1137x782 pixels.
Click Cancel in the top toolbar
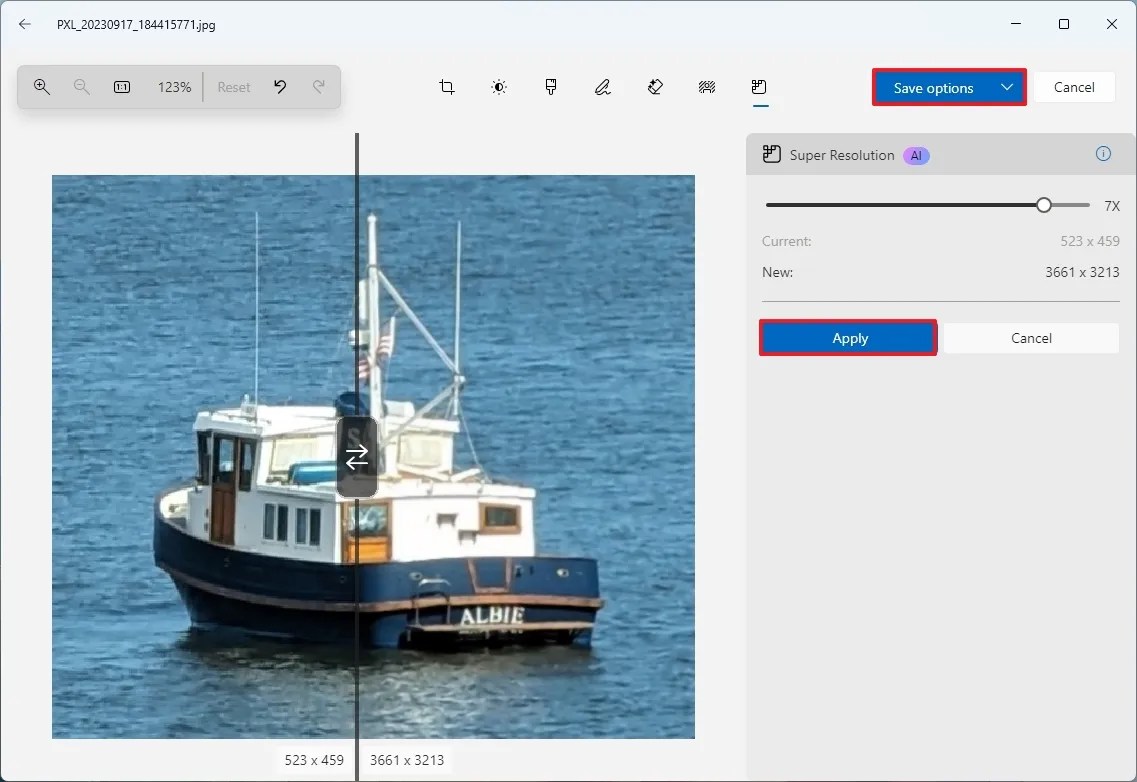tap(1074, 87)
